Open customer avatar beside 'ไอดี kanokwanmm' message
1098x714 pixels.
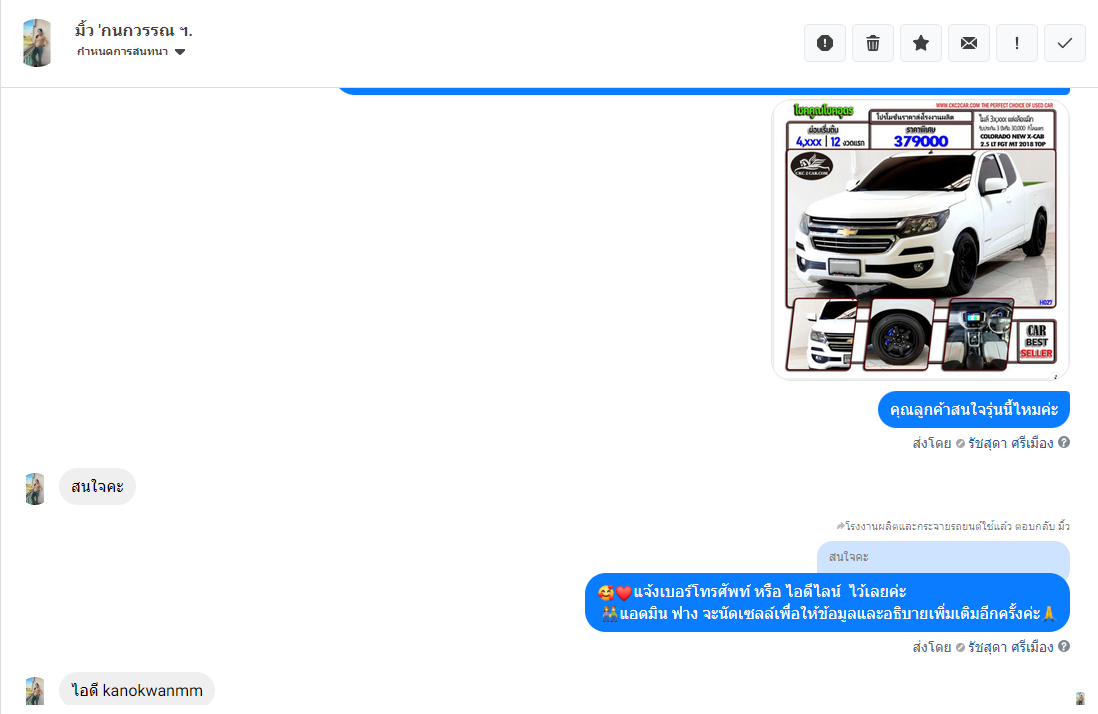click(x=35, y=692)
